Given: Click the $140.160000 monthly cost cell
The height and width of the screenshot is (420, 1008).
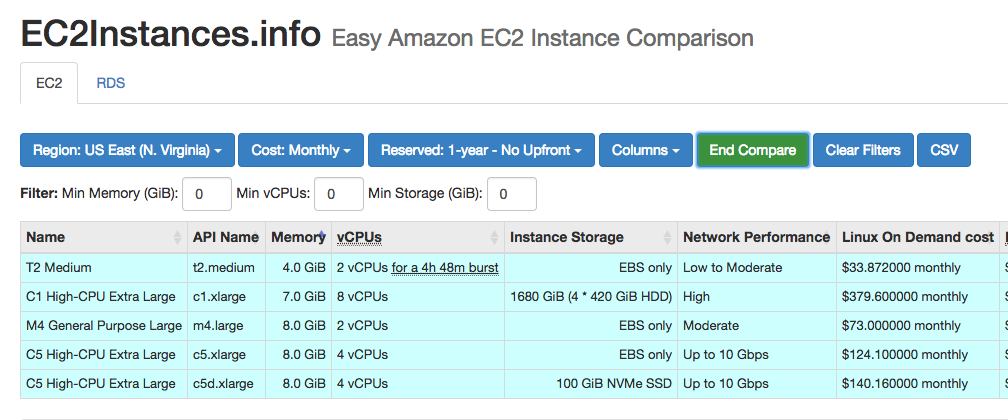Looking at the screenshot, I should click(917, 383).
